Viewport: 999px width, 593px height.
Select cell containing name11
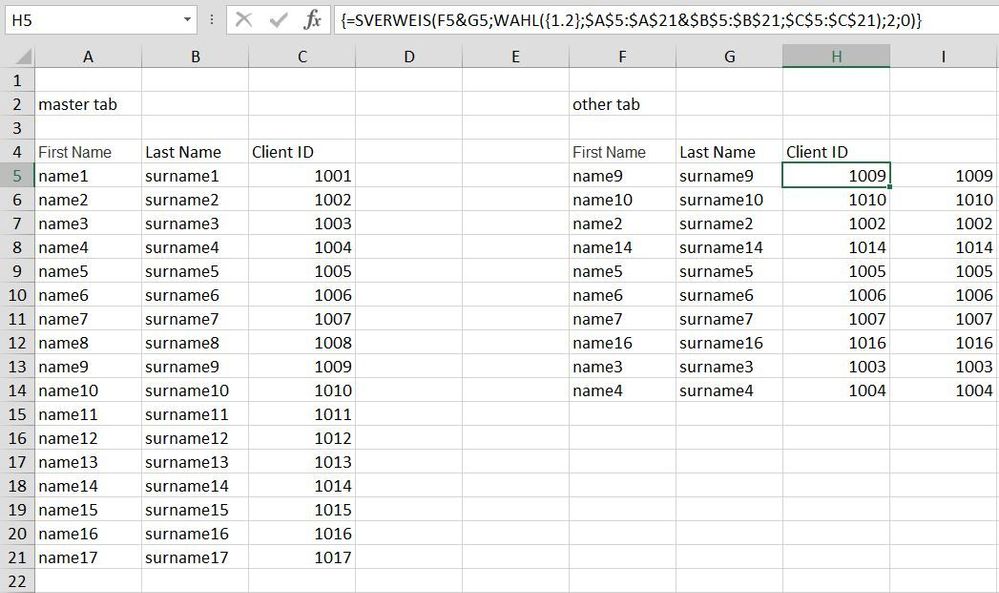tap(88, 414)
